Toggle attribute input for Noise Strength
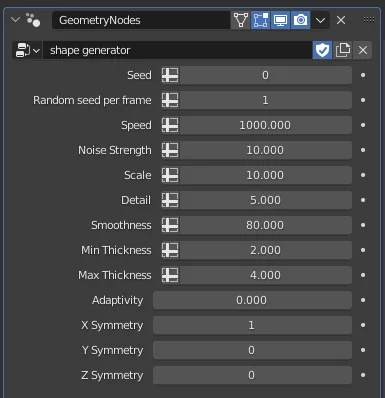Screen dimensions: 385x398 (x=170, y=150)
